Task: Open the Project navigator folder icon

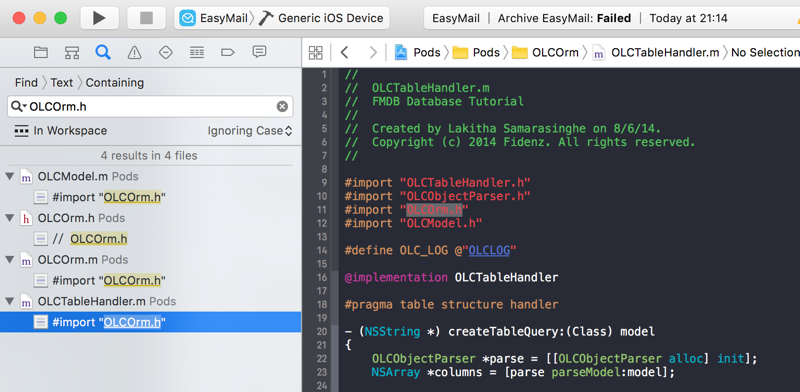Action: [x=41, y=52]
